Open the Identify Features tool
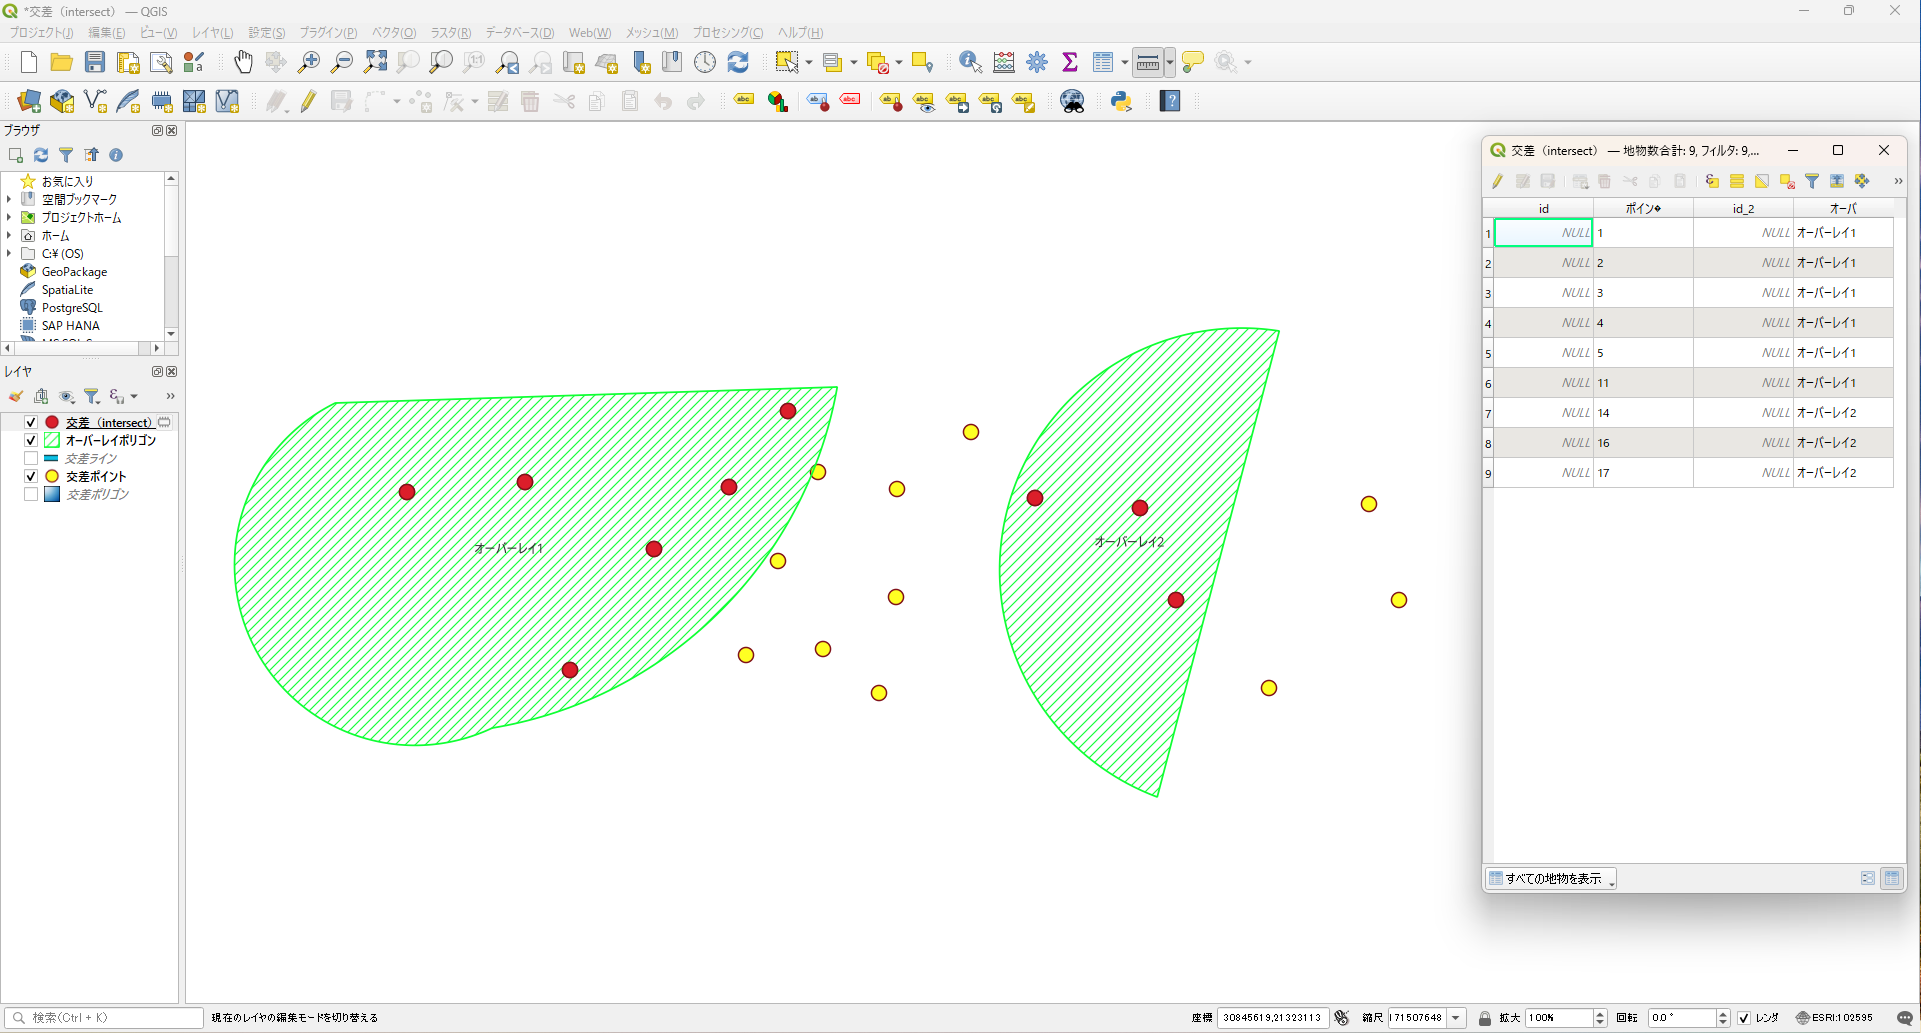 (x=970, y=63)
